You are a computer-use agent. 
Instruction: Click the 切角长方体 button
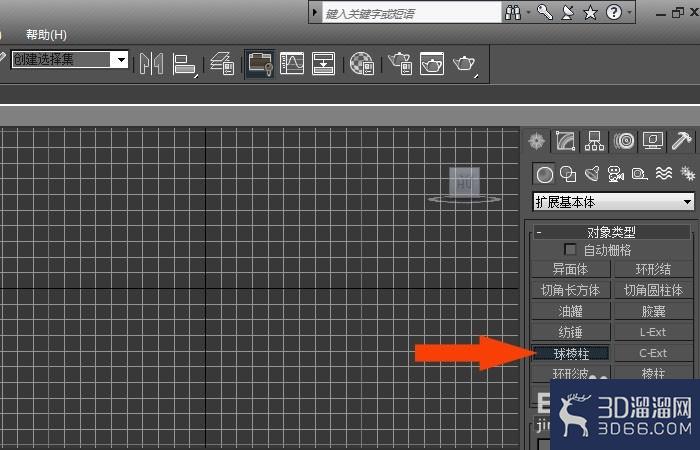tap(571, 290)
